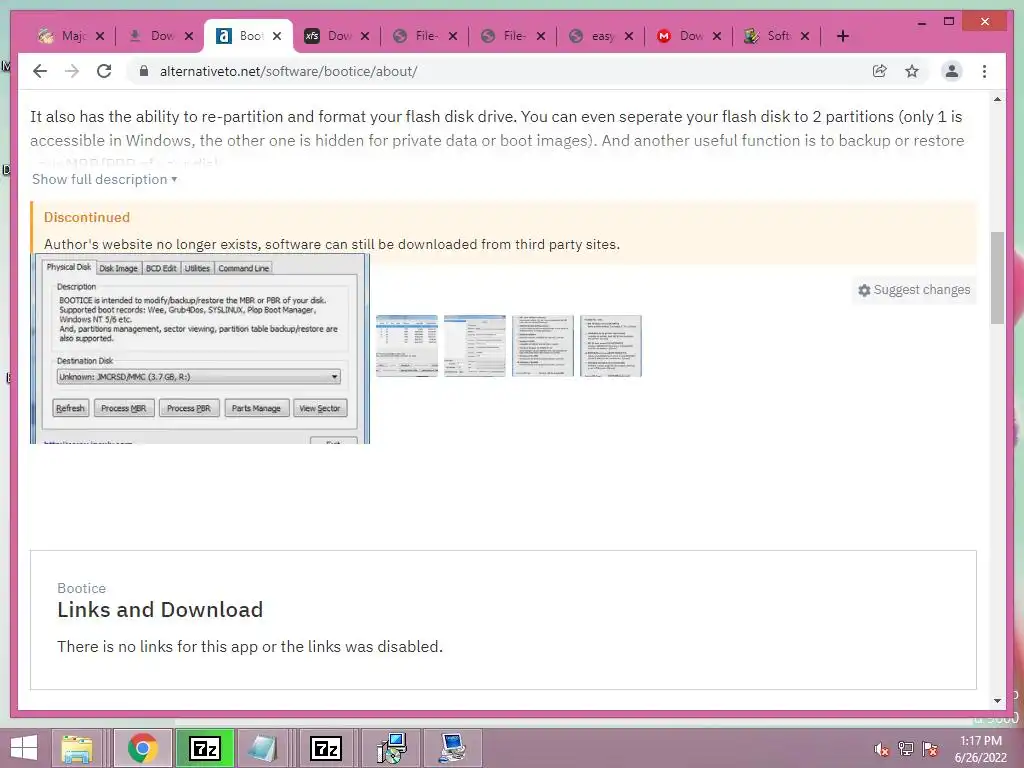Open the installer setup taskbar icon
This screenshot has width=1024, height=768.
[x=391, y=748]
